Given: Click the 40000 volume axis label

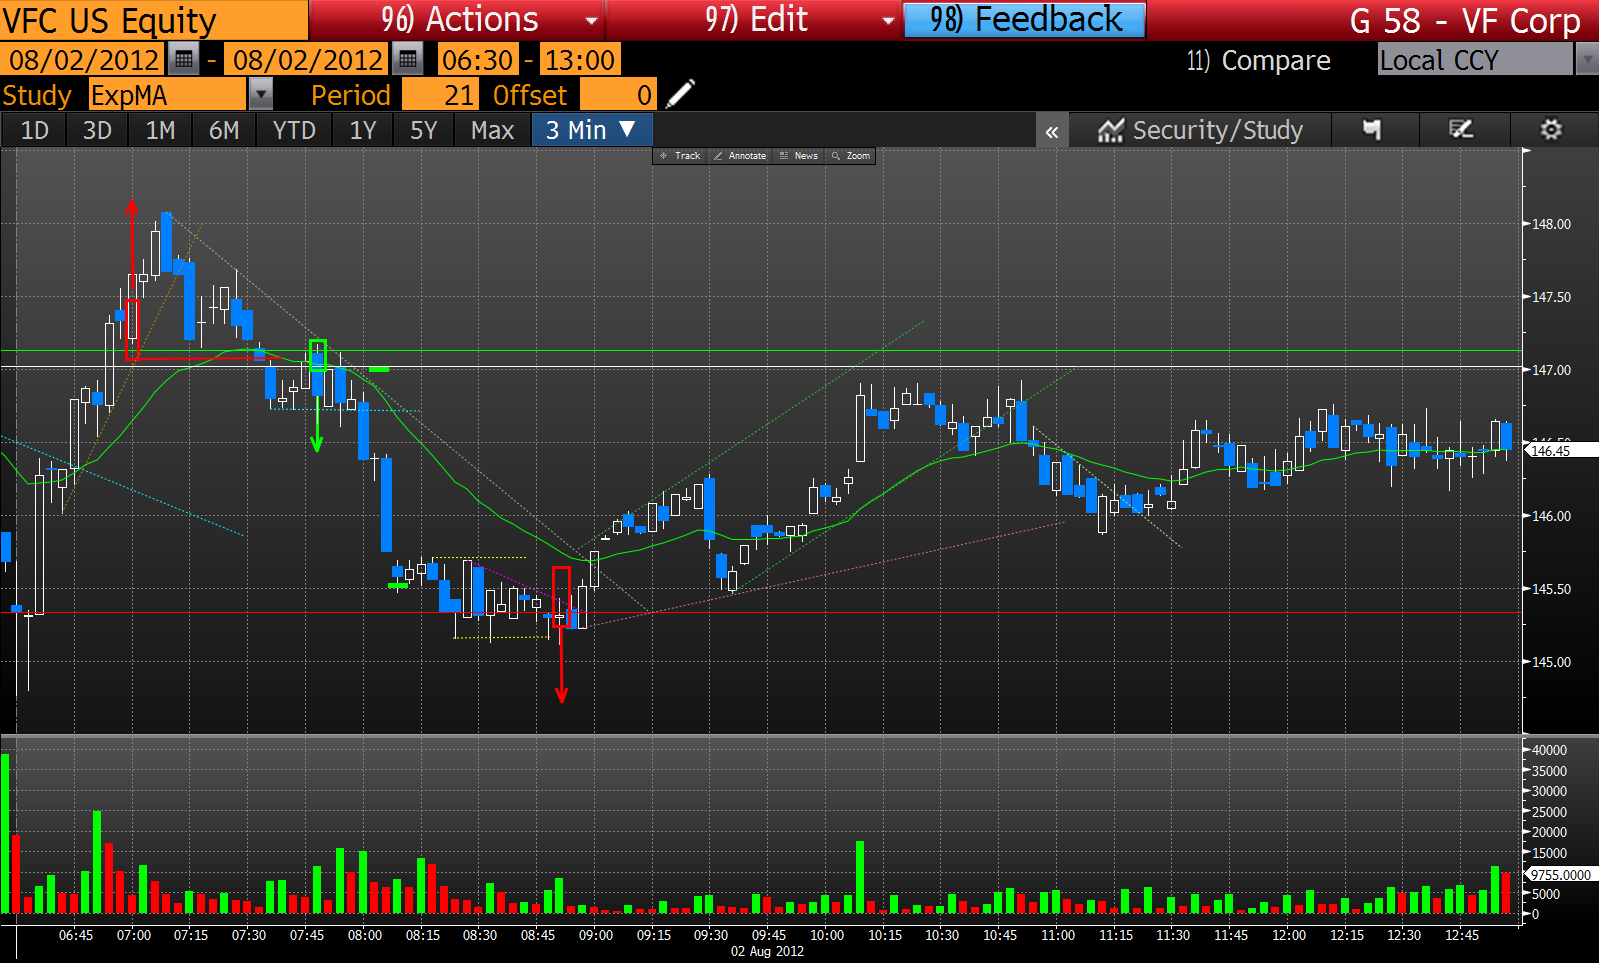Looking at the screenshot, I should point(1550,750).
